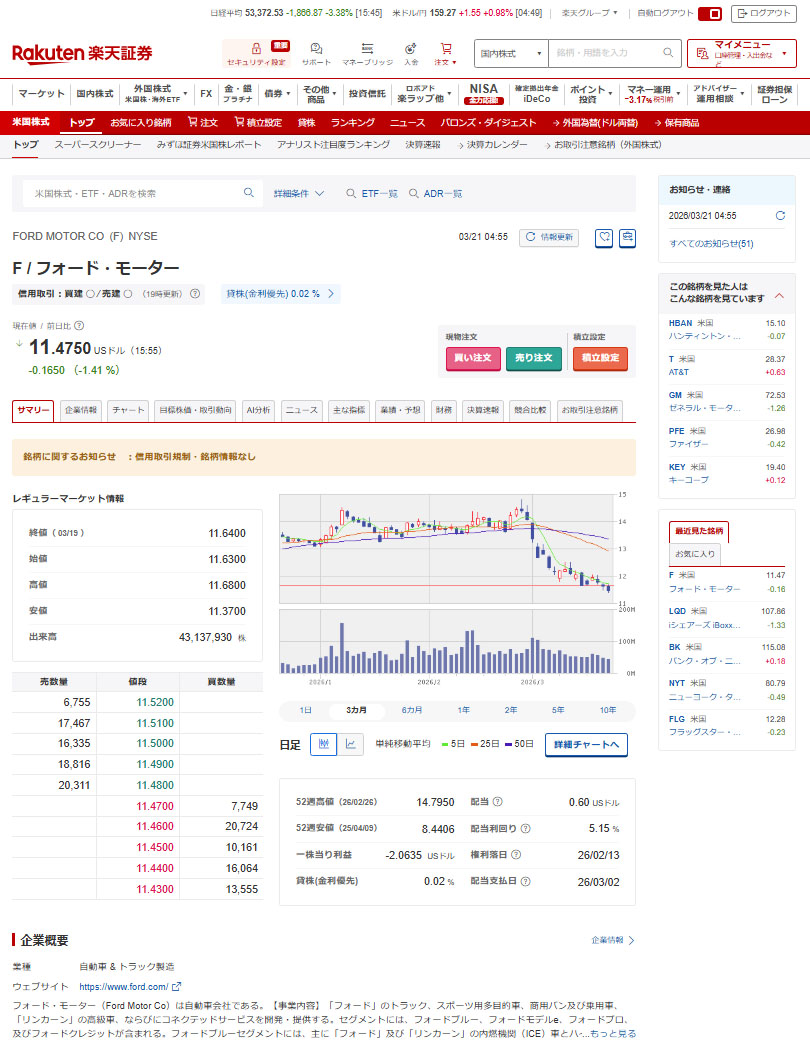Screen dimensions: 810x1048
Task: Open the support chat icon
Action: pyautogui.click(x=316, y=48)
